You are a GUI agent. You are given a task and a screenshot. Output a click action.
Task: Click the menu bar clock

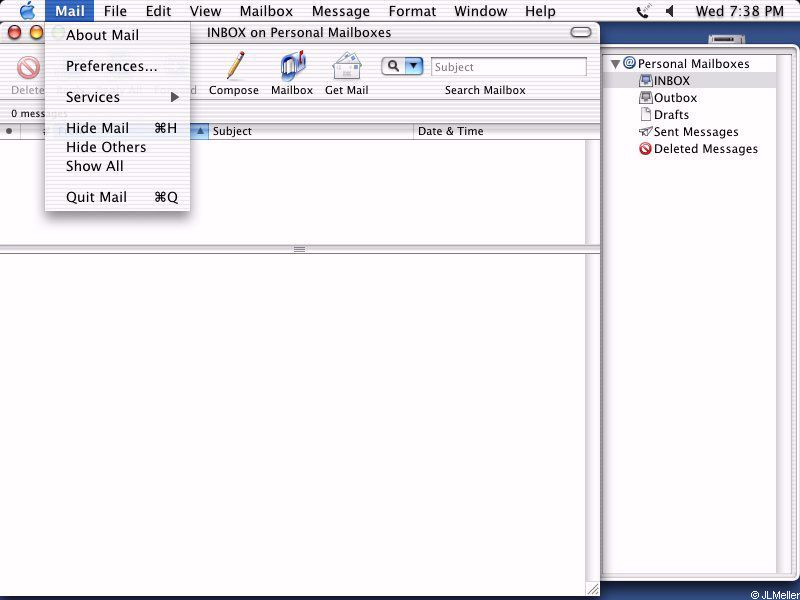click(739, 11)
